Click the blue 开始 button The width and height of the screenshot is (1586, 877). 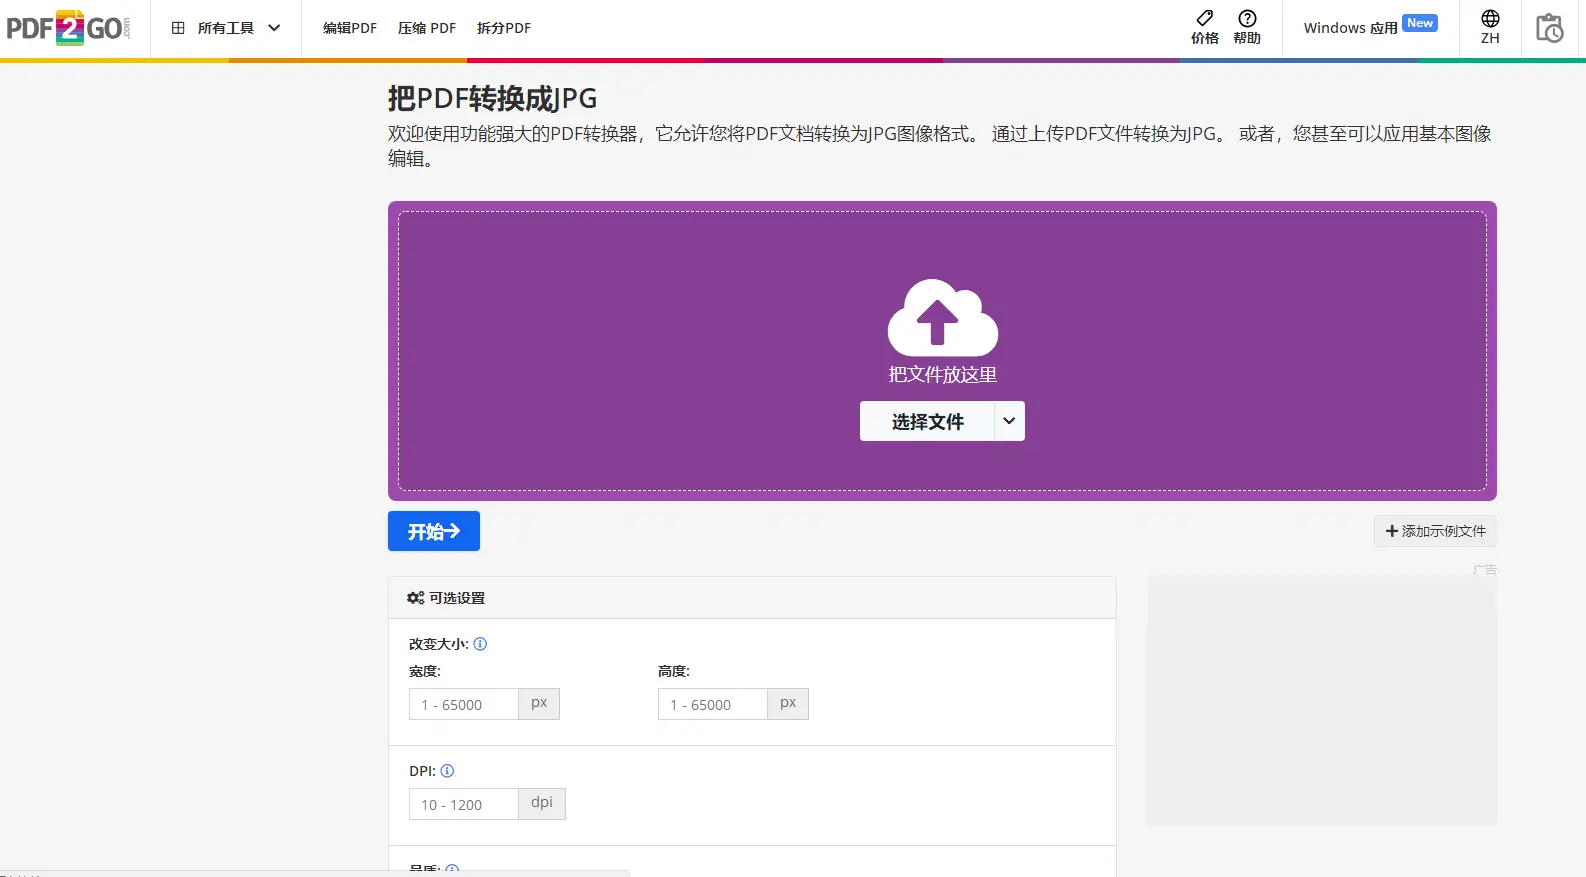pyautogui.click(x=434, y=531)
